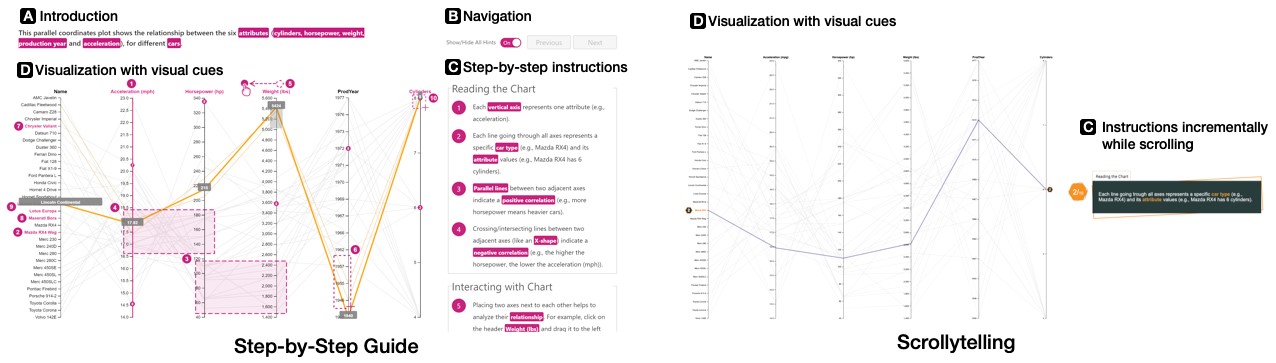Click hint marker 6 near the ProdYear axis
Viewport: 1276px width, 363px height.
[x=355, y=249]
